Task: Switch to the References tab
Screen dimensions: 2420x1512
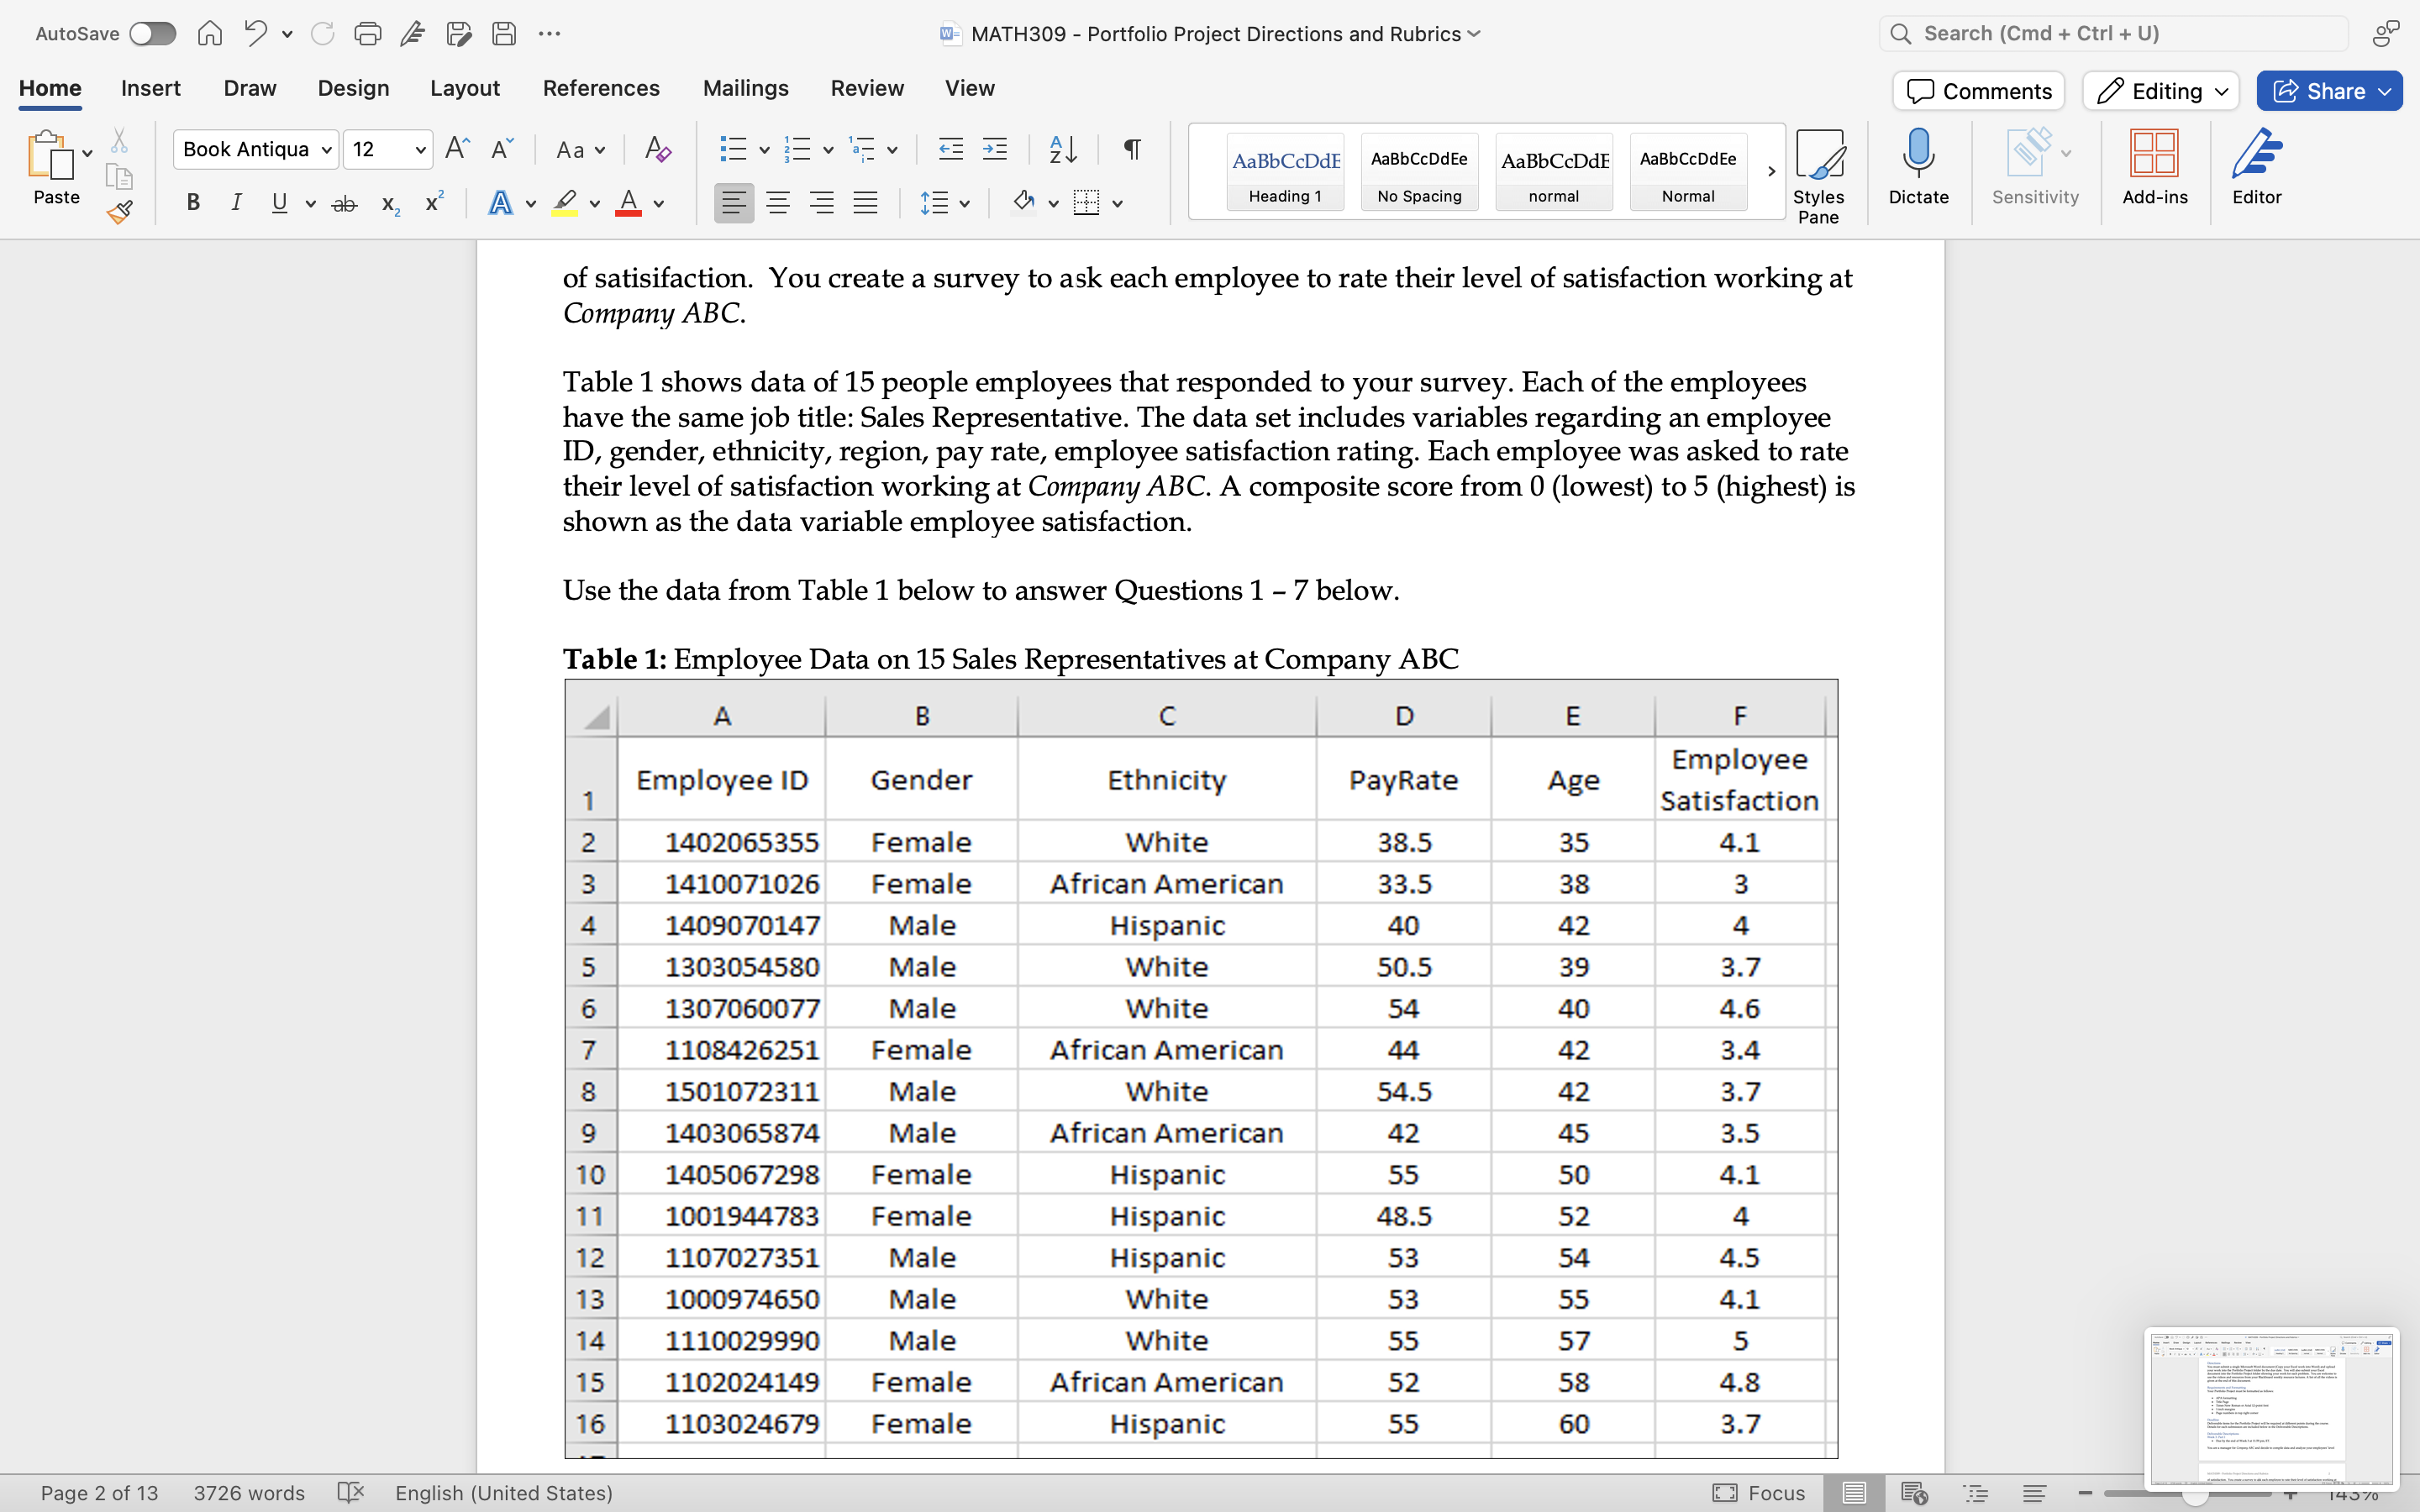Action: point(601,88)
